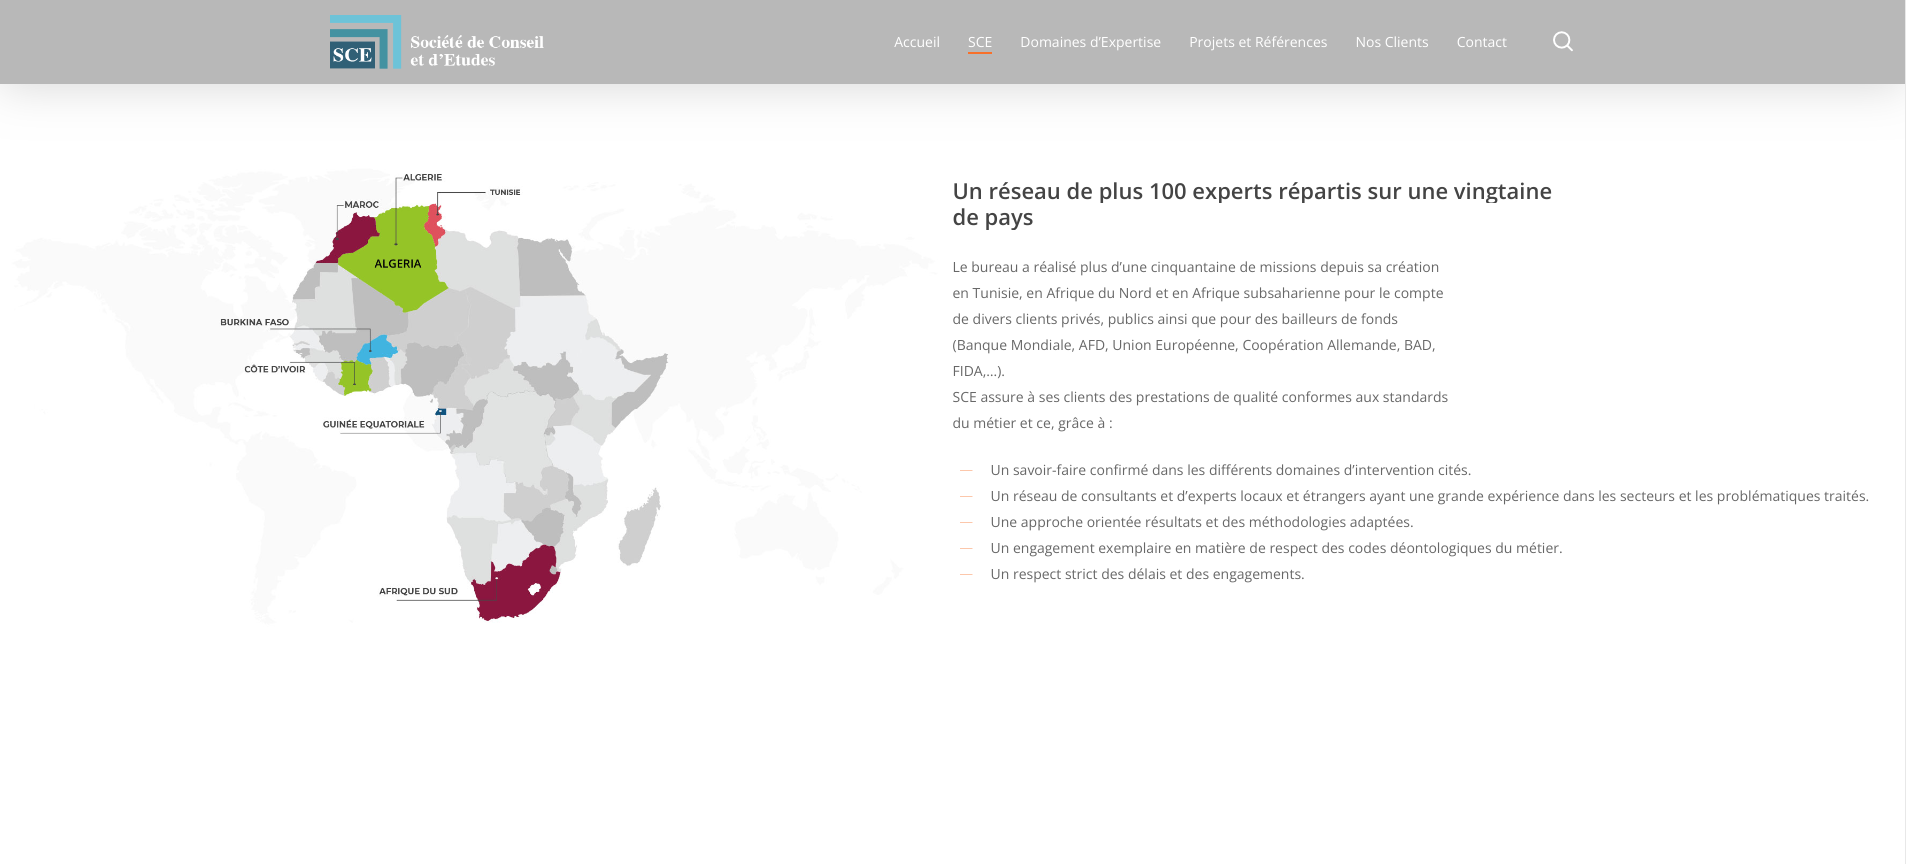Open the Contact page link
The height and width of the screenshot is (864, 1906).
pyautogui.click(x=1481, y=42)
